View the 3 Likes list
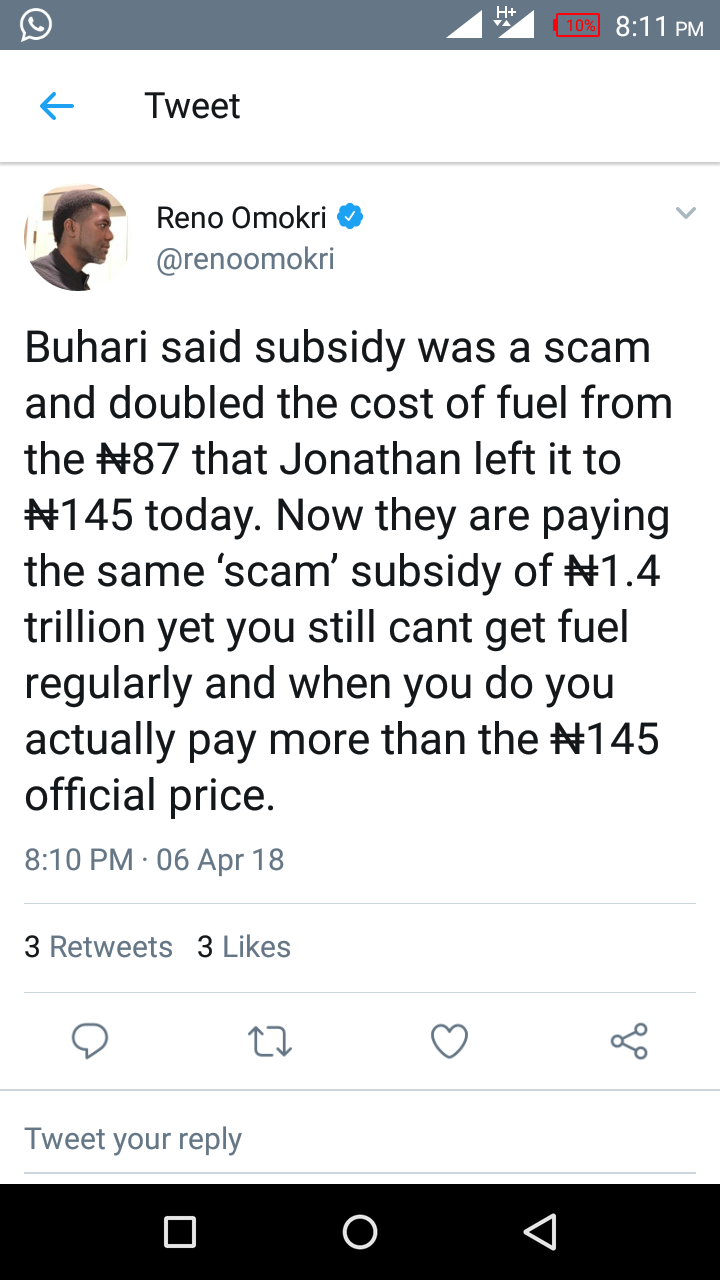720x1280 pixels. point(244,947)
